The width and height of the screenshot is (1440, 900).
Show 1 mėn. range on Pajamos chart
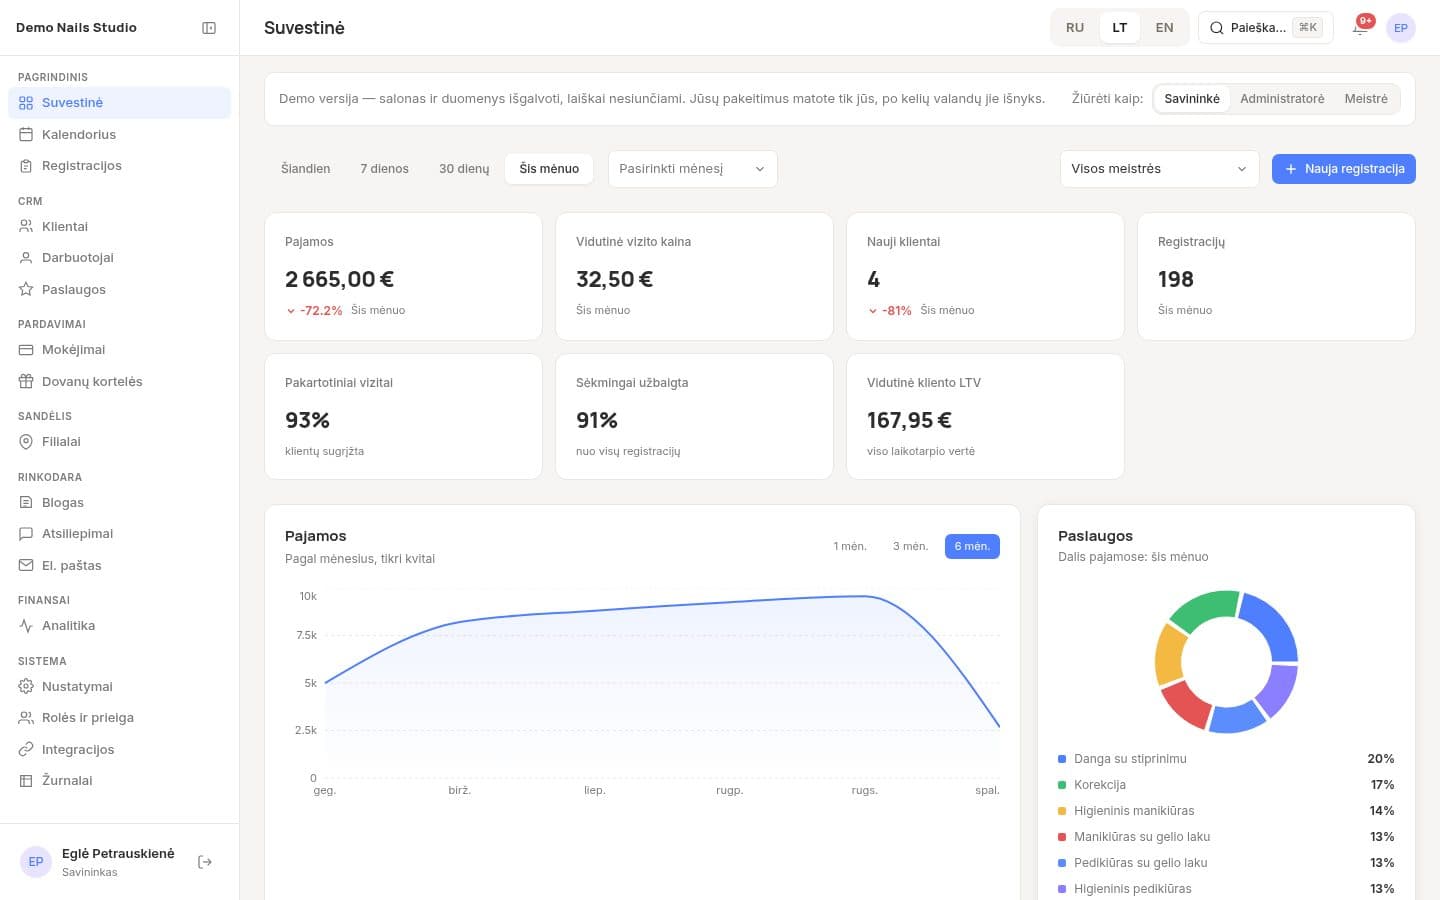(850, 546)
